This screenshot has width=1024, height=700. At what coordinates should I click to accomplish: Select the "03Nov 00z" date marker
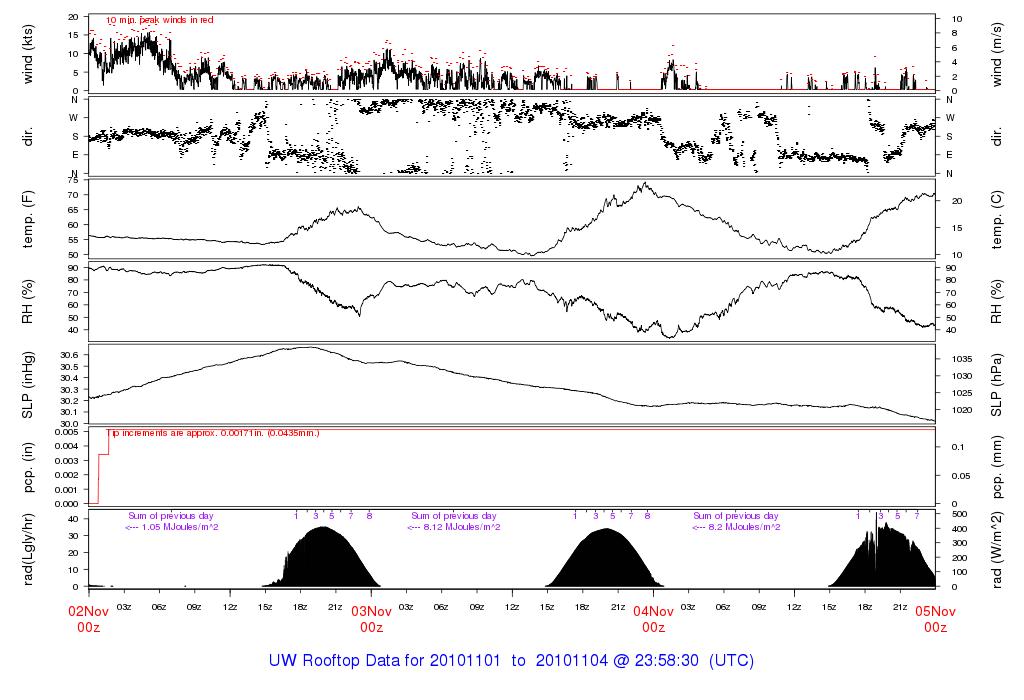click(372, 620)
